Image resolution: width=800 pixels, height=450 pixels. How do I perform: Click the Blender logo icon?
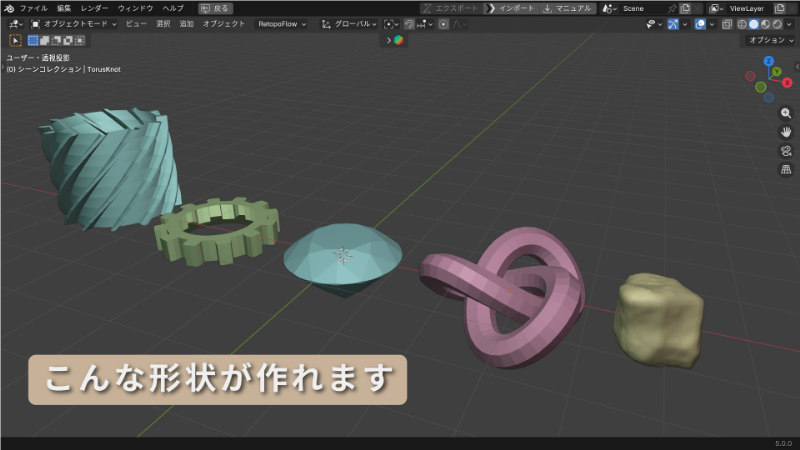coord(9,8)
